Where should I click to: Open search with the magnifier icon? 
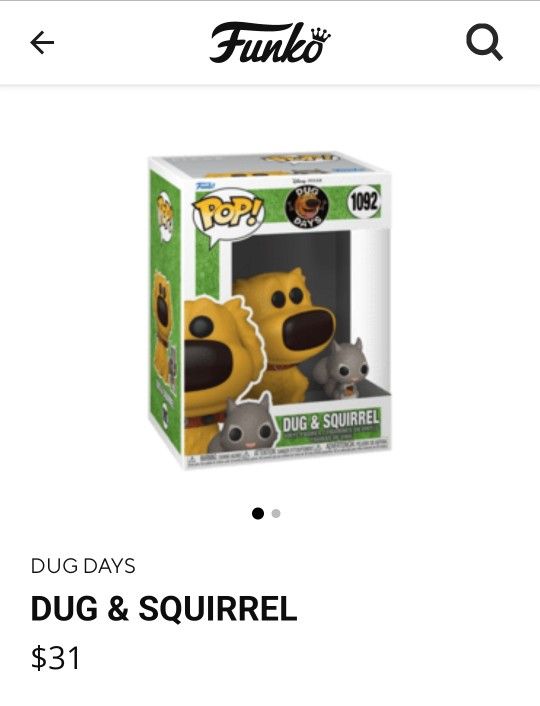pyautogui.click(x=484, y=42)
